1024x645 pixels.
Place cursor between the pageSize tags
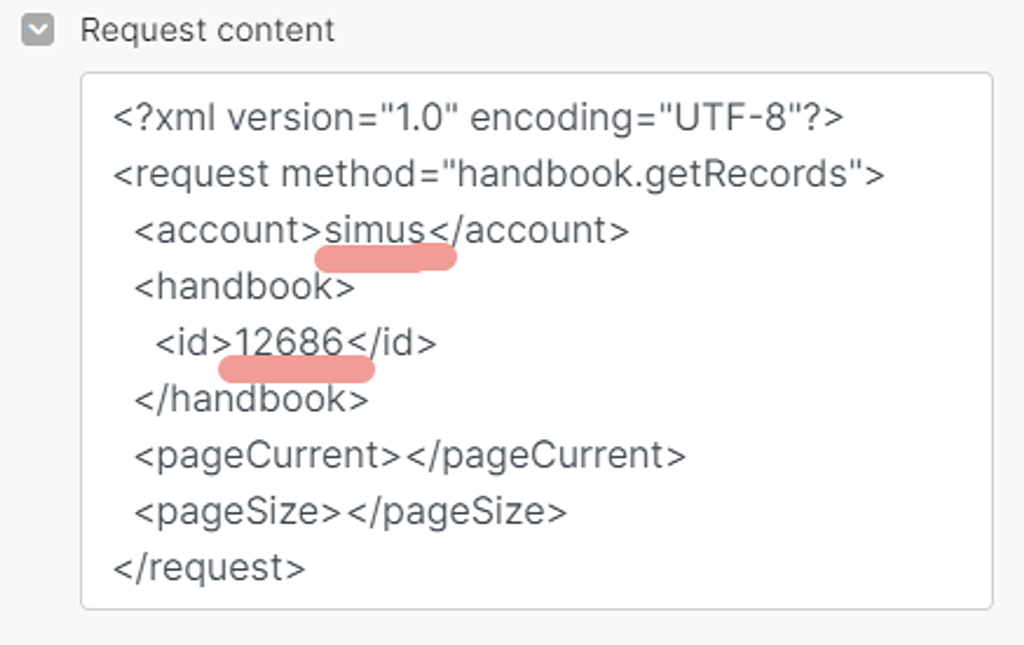[344, 512]
